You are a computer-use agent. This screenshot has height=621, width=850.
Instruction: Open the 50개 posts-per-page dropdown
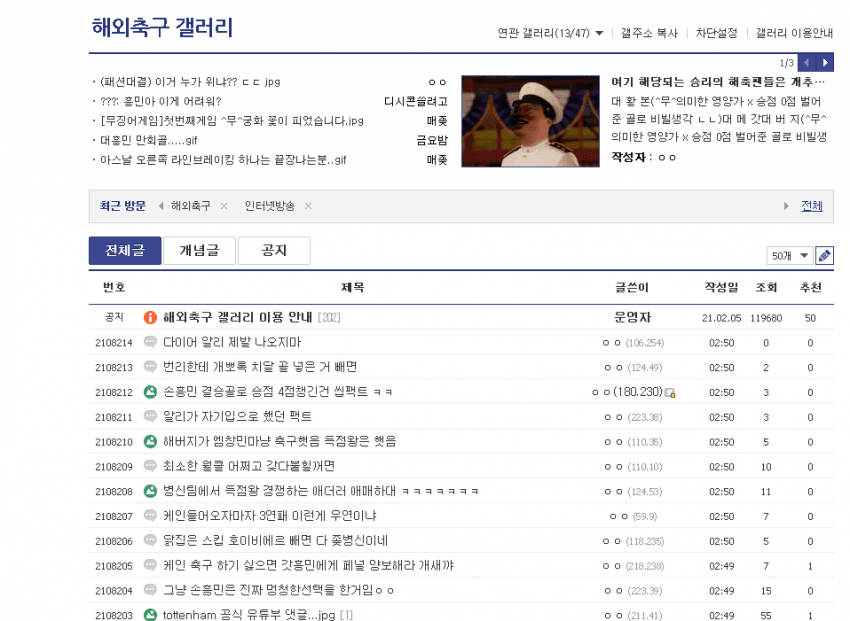[x=789, y=256]
